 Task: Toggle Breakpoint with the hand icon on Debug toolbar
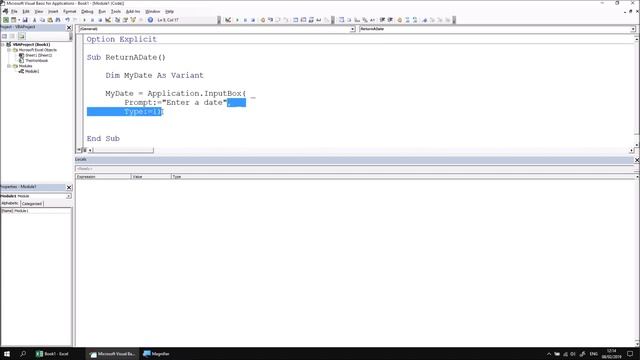pos(262,20)
